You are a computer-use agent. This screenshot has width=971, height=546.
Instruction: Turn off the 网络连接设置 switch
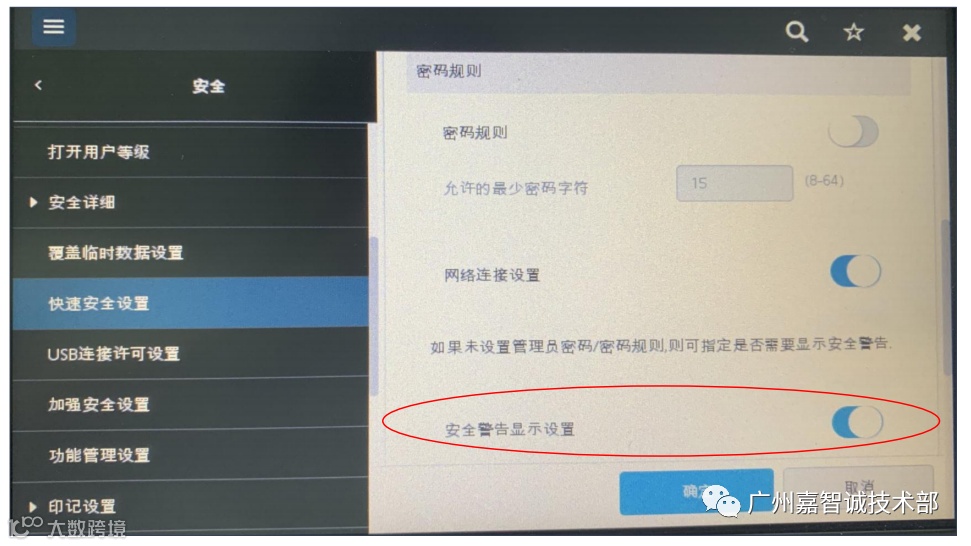click(x=855, y=271)
